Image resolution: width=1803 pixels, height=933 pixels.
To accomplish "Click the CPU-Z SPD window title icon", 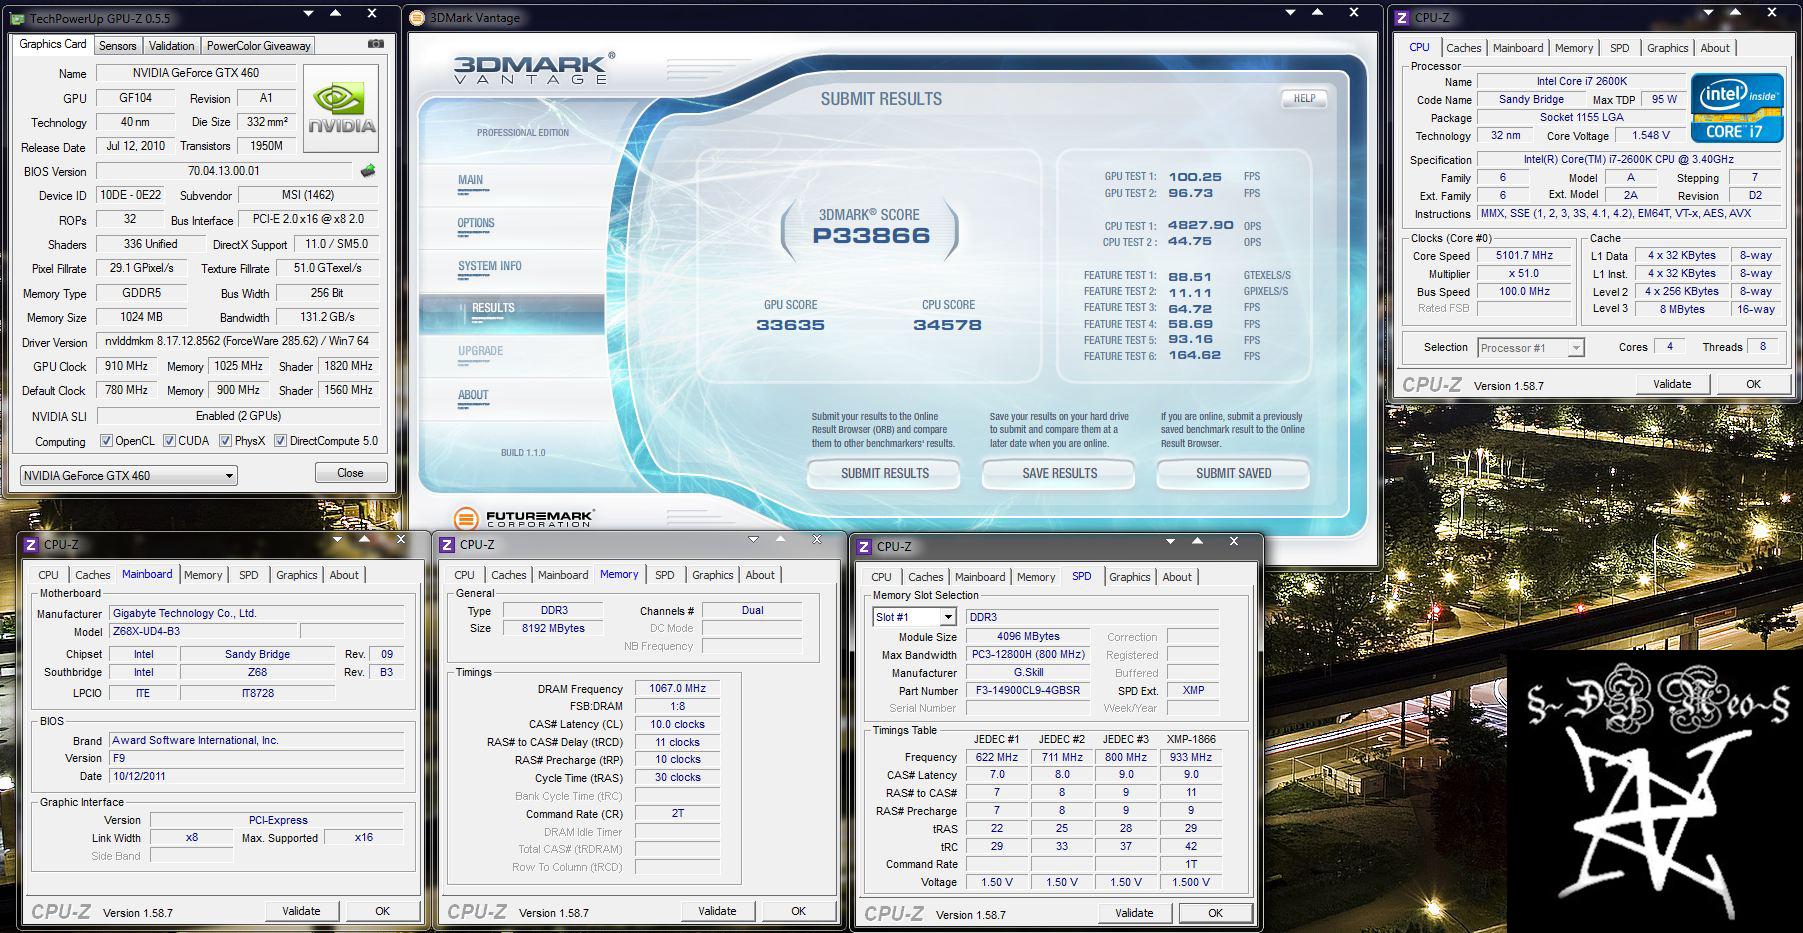I will tap(864, 547).
